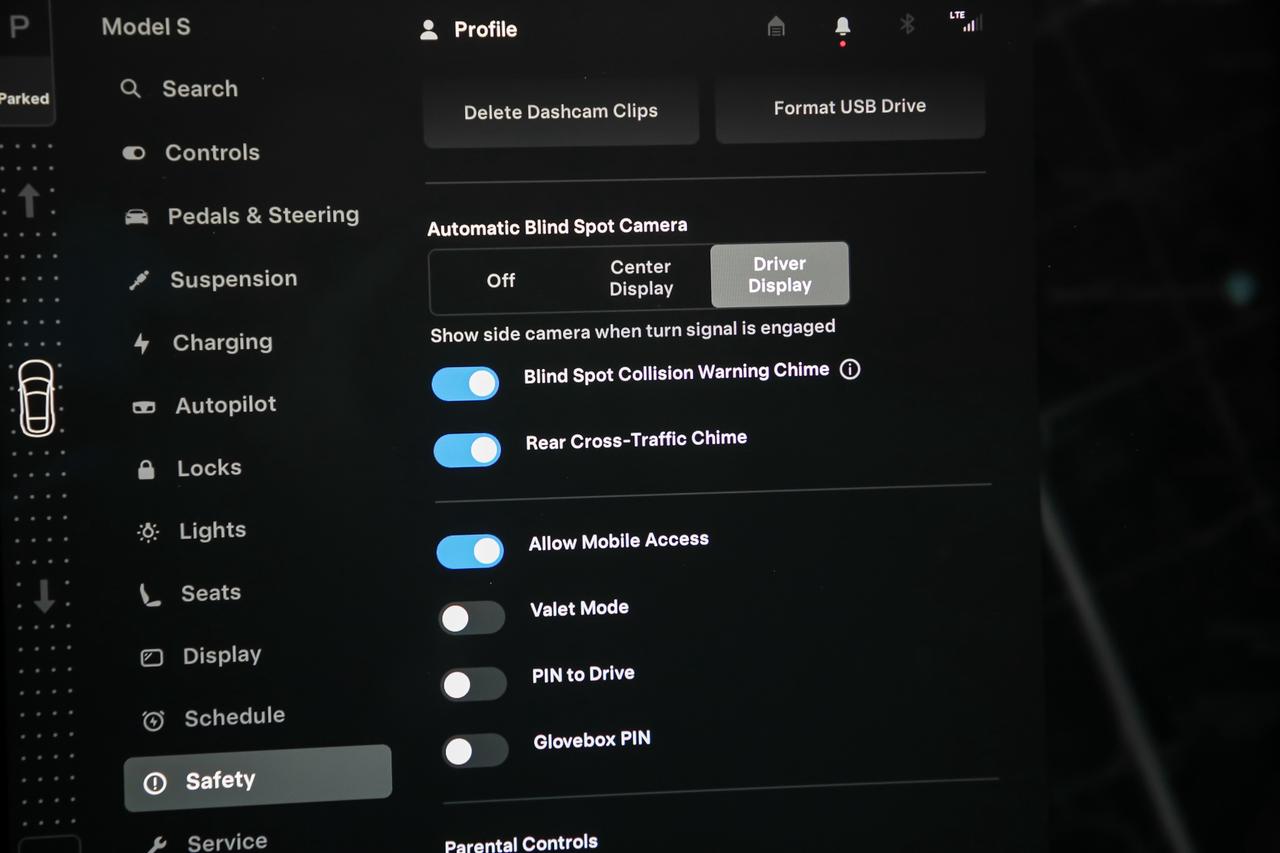Tap the info icon beside Blind Spot Chime
Screen dimensions: 1280x853
click(850, 370)
